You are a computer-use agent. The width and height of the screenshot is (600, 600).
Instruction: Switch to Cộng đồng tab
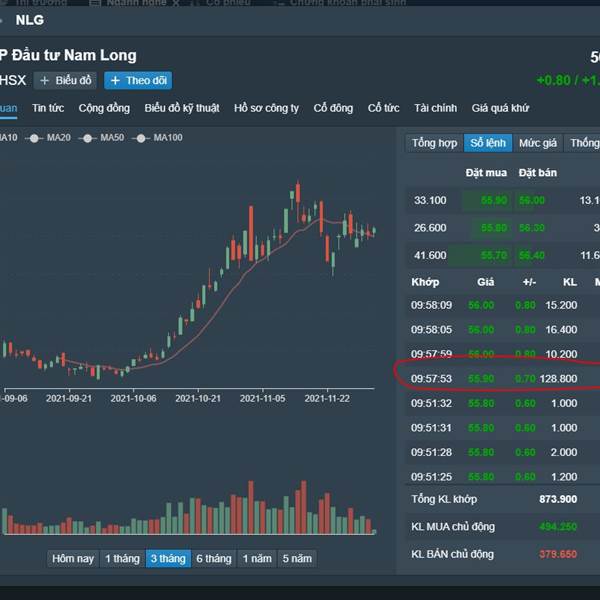(104, 108)
